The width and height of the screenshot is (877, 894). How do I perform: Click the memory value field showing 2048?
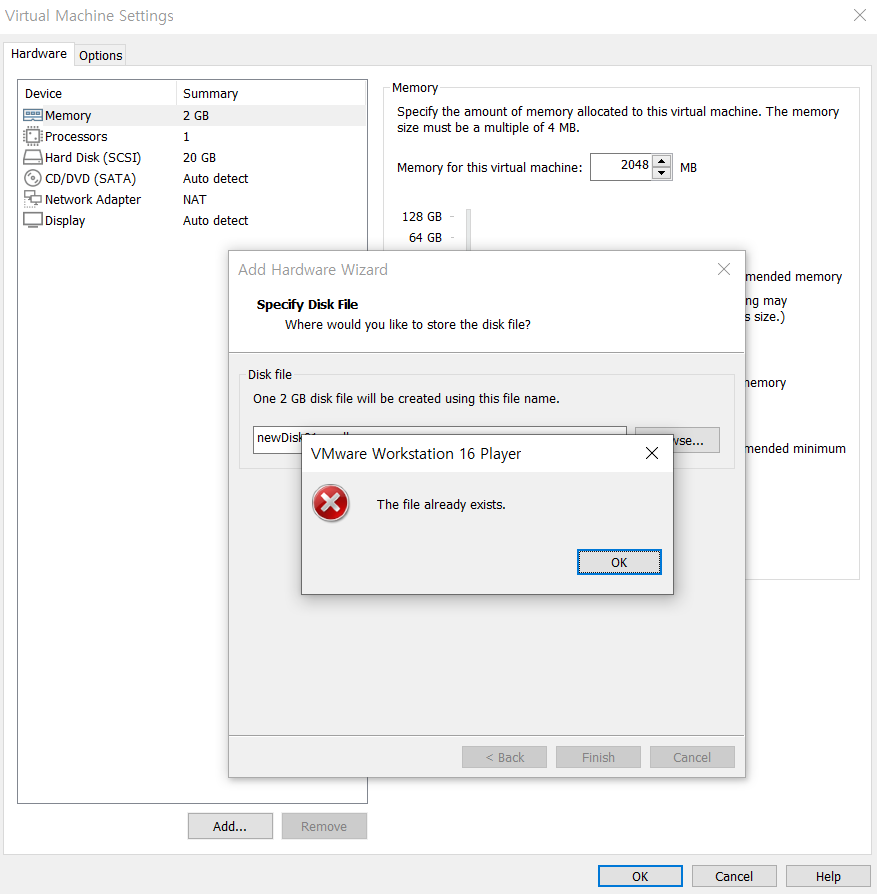point(621,167)
